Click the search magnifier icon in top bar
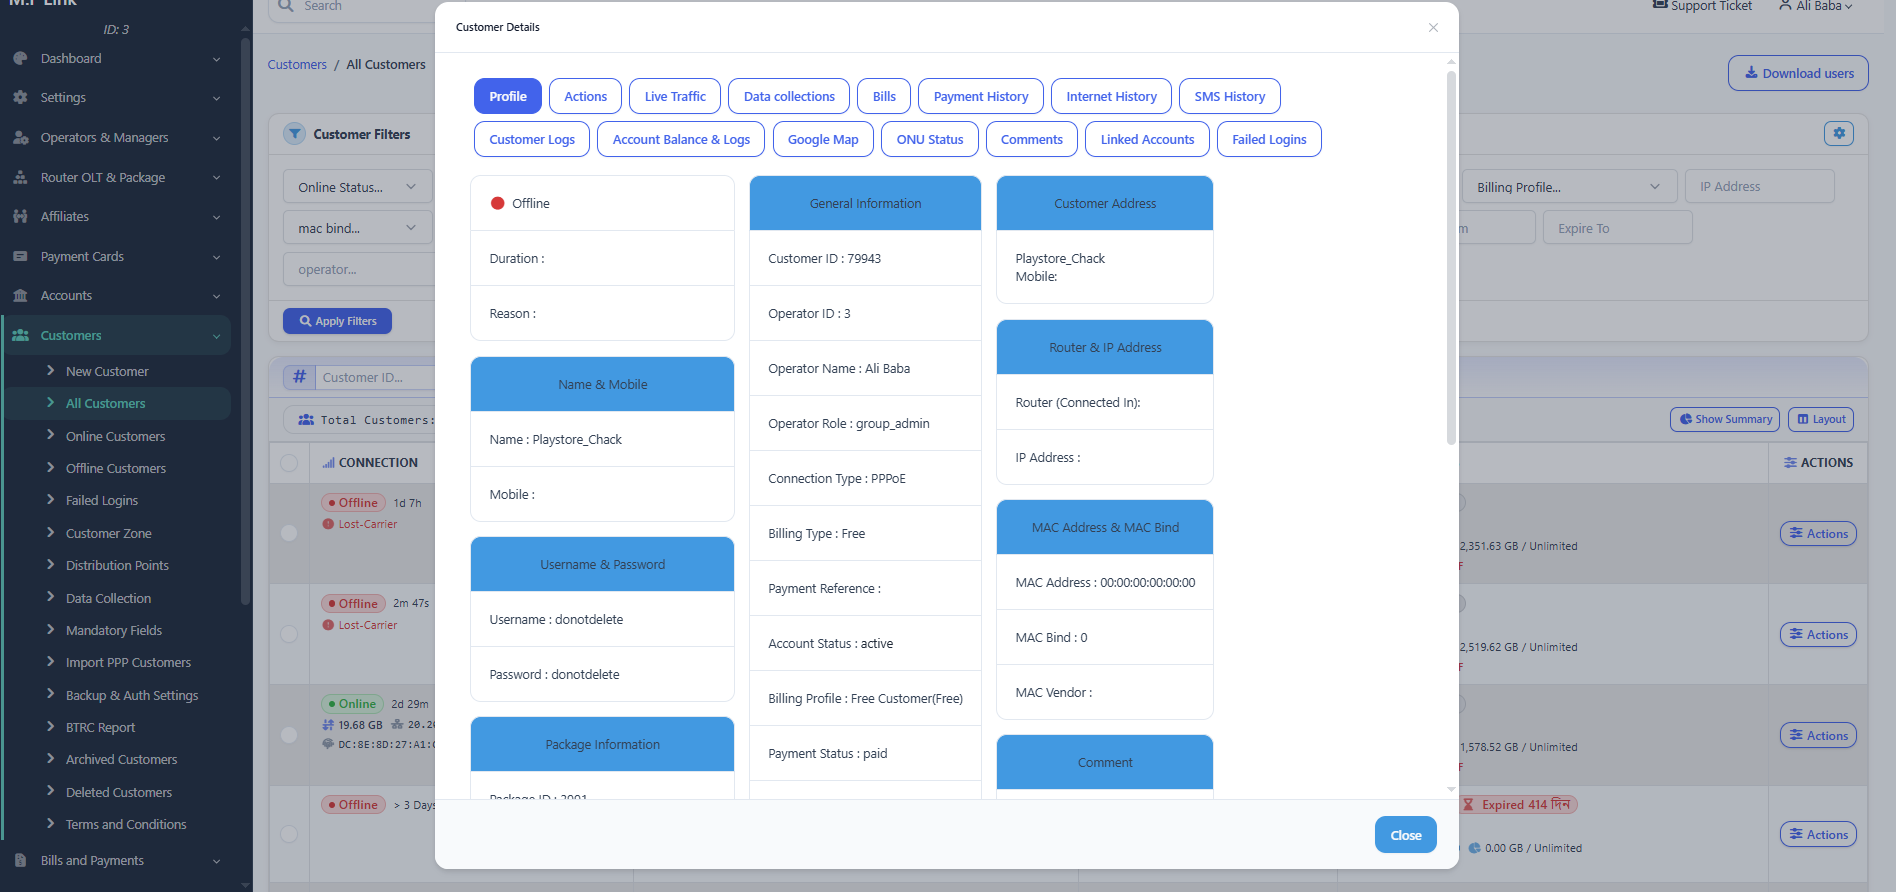 286,6
